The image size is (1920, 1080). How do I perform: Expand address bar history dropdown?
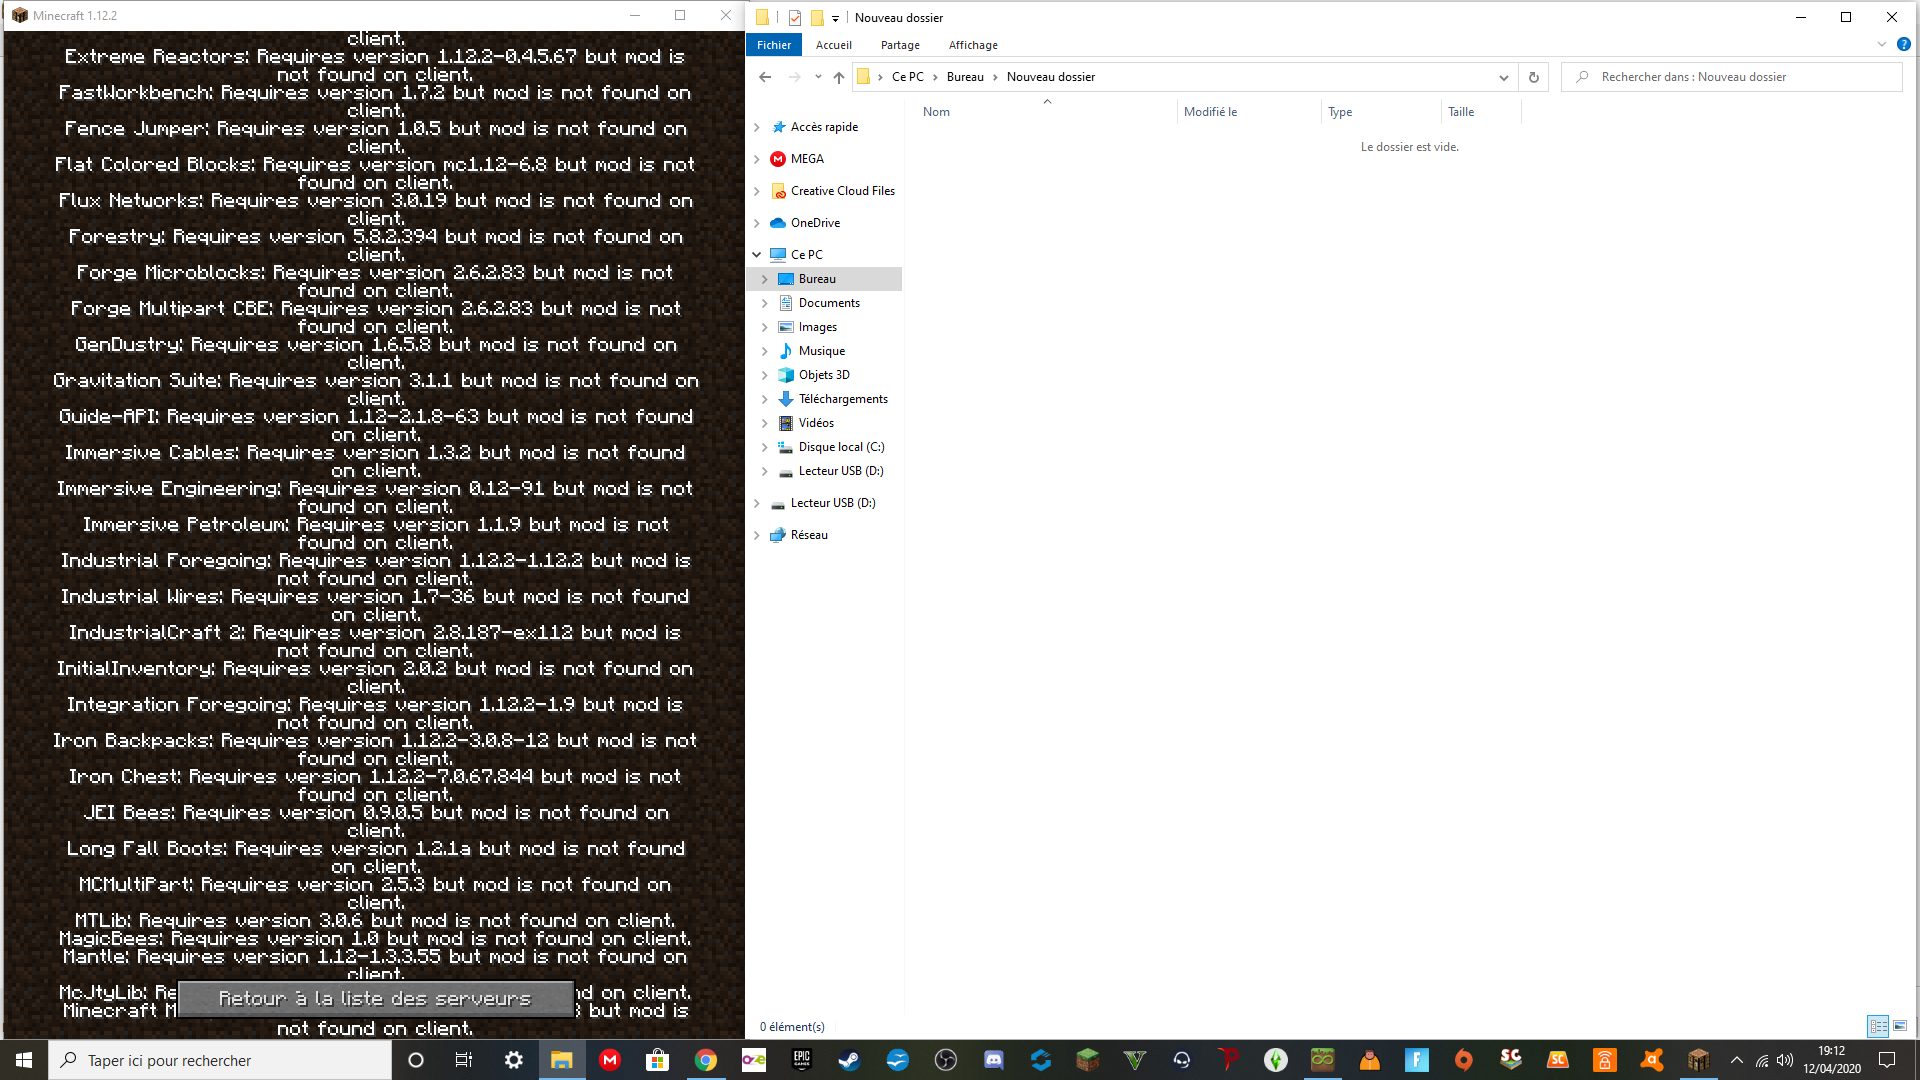point(1503,77)
